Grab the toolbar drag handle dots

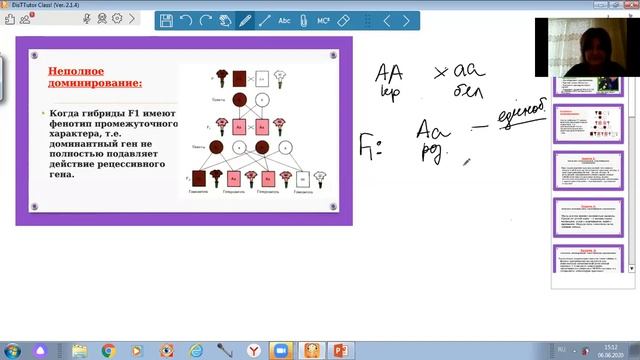click(x=368, y=21)
